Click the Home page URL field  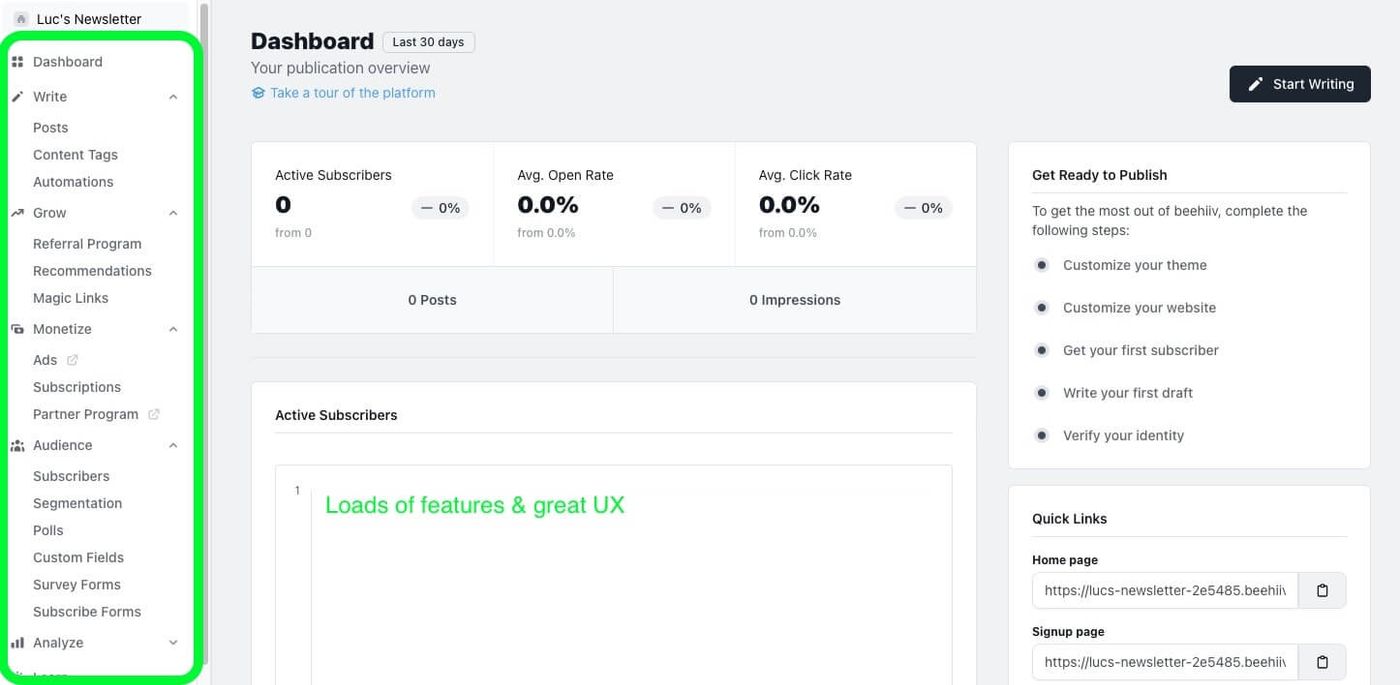tap(1165, 590)
